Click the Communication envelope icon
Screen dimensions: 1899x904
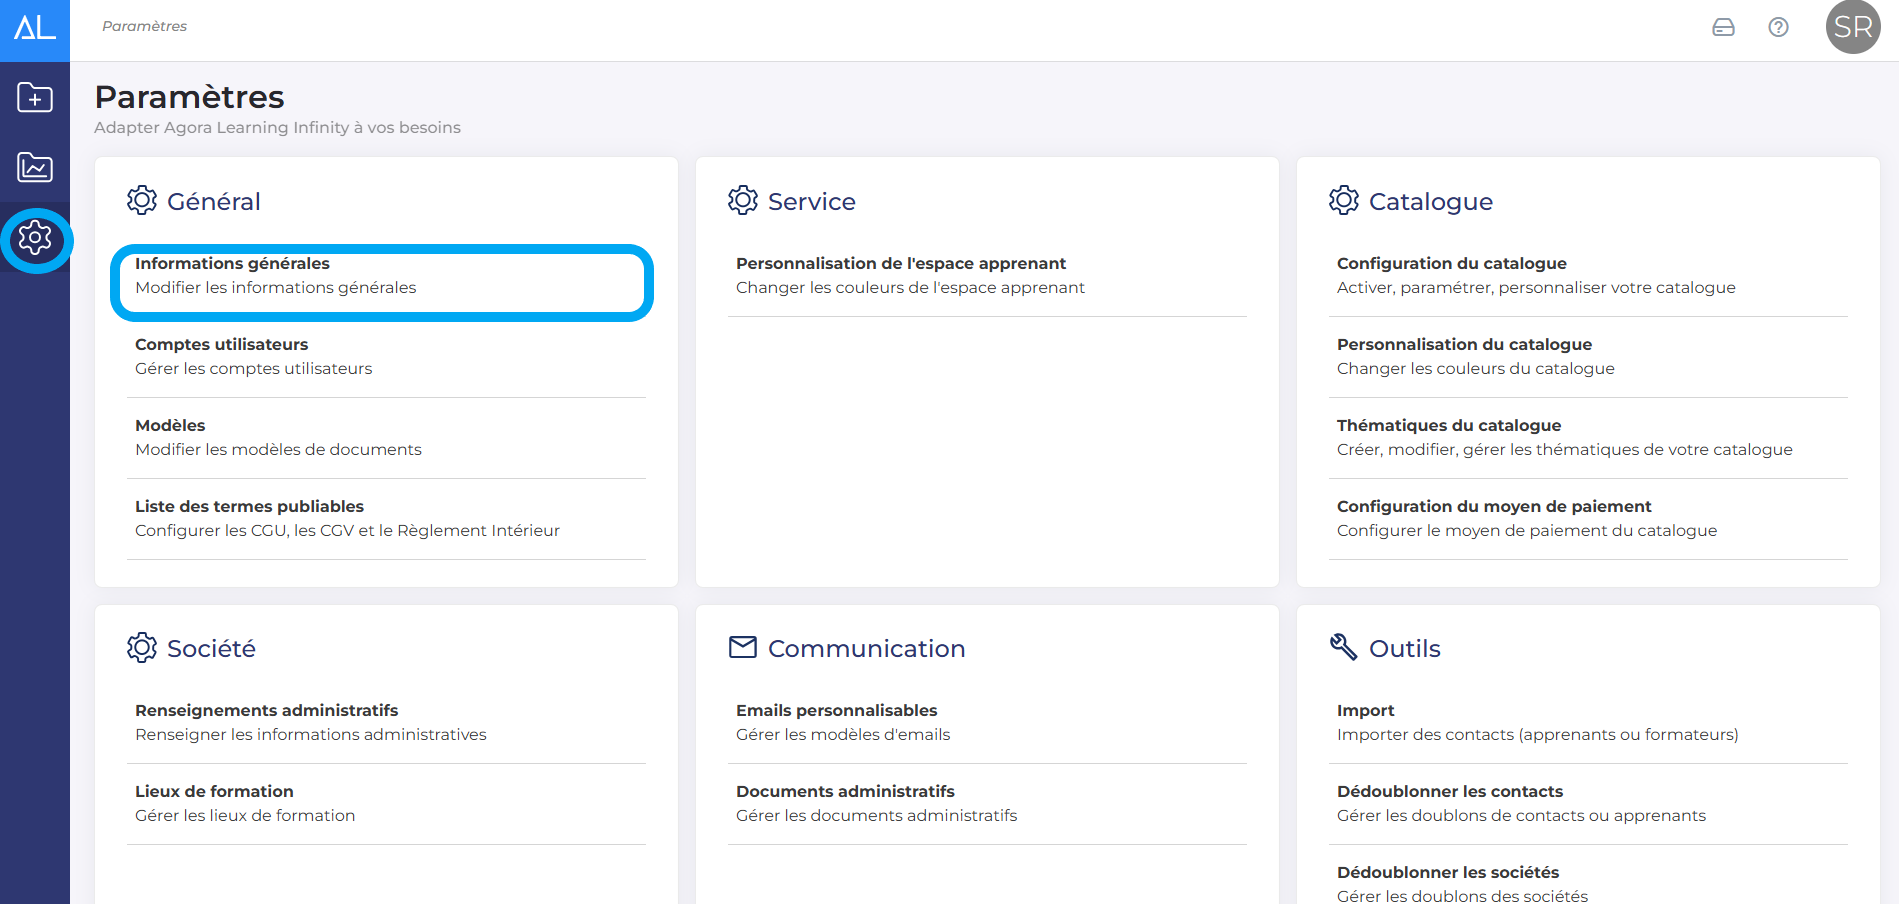click(x=742, y=648)
